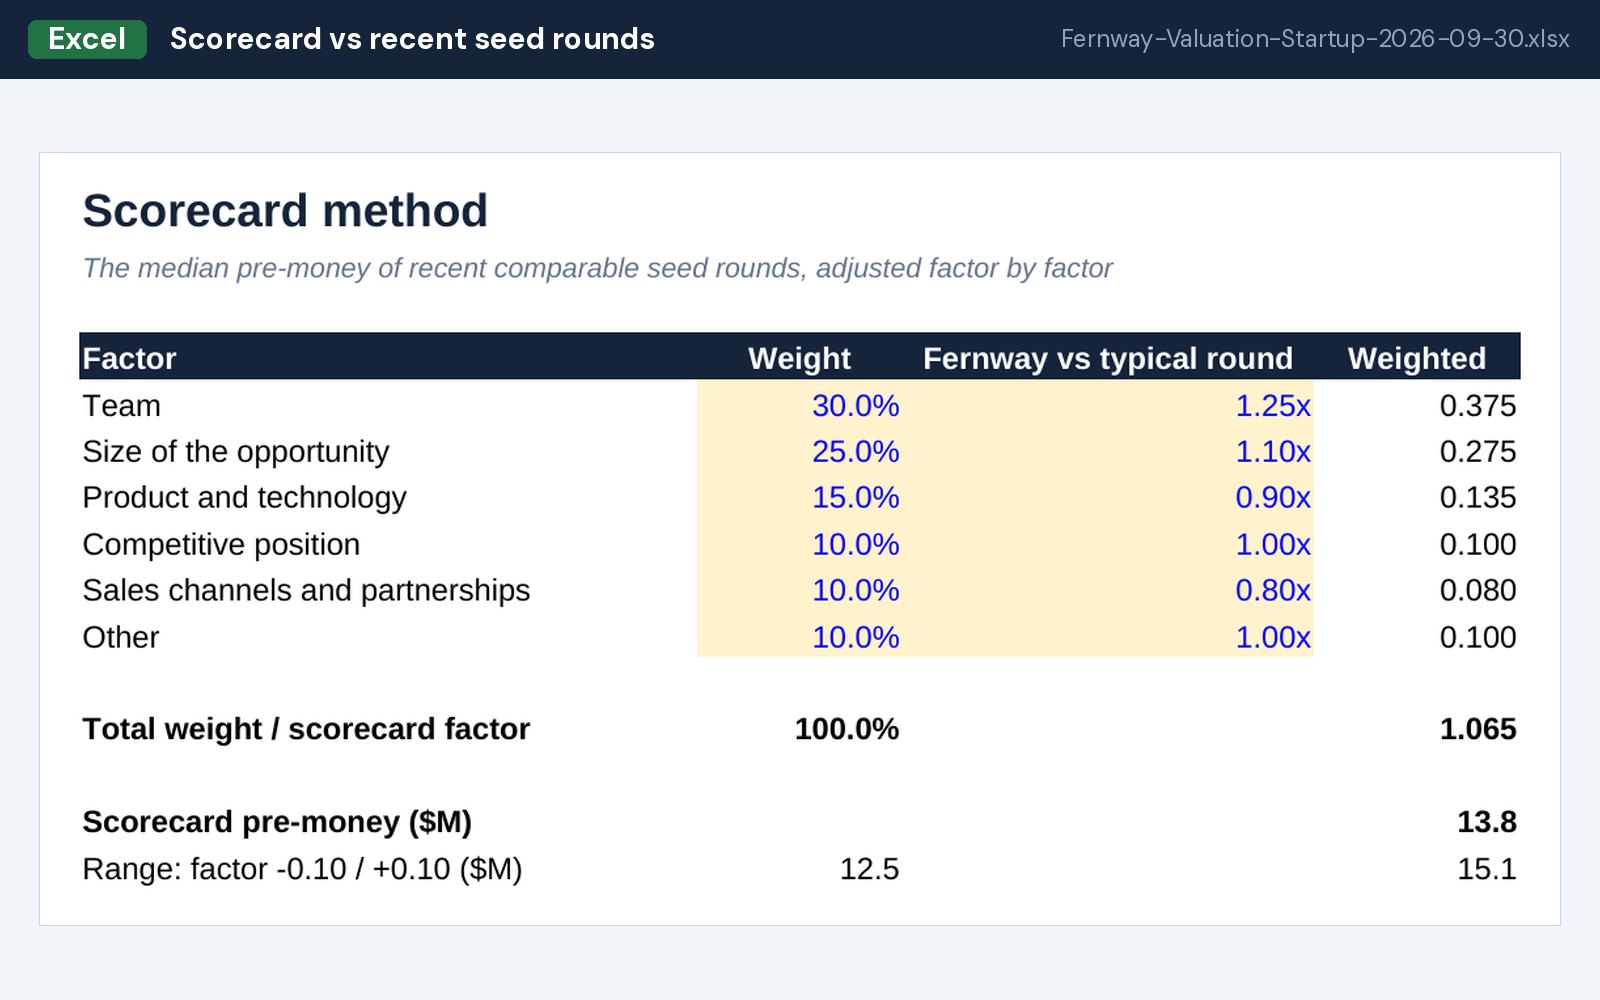Click the 'Fernway vs typical round' header
This screenshot has height=1000, width=1600.
coord(1107,358)
